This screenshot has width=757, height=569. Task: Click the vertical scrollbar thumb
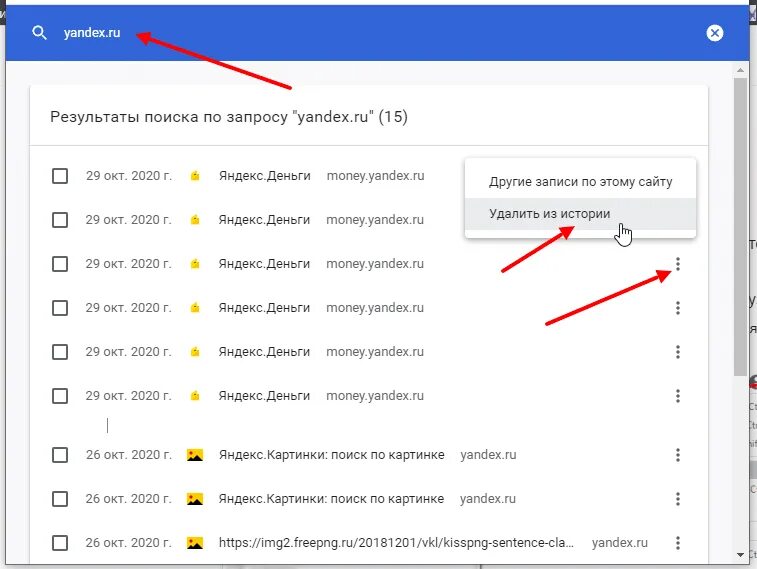(x=741, y=226)
